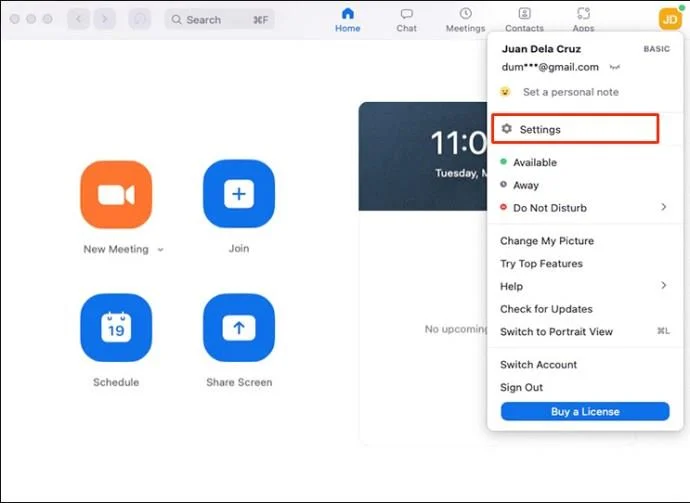Click the emoji icon beside personal note

pos(505,92)
